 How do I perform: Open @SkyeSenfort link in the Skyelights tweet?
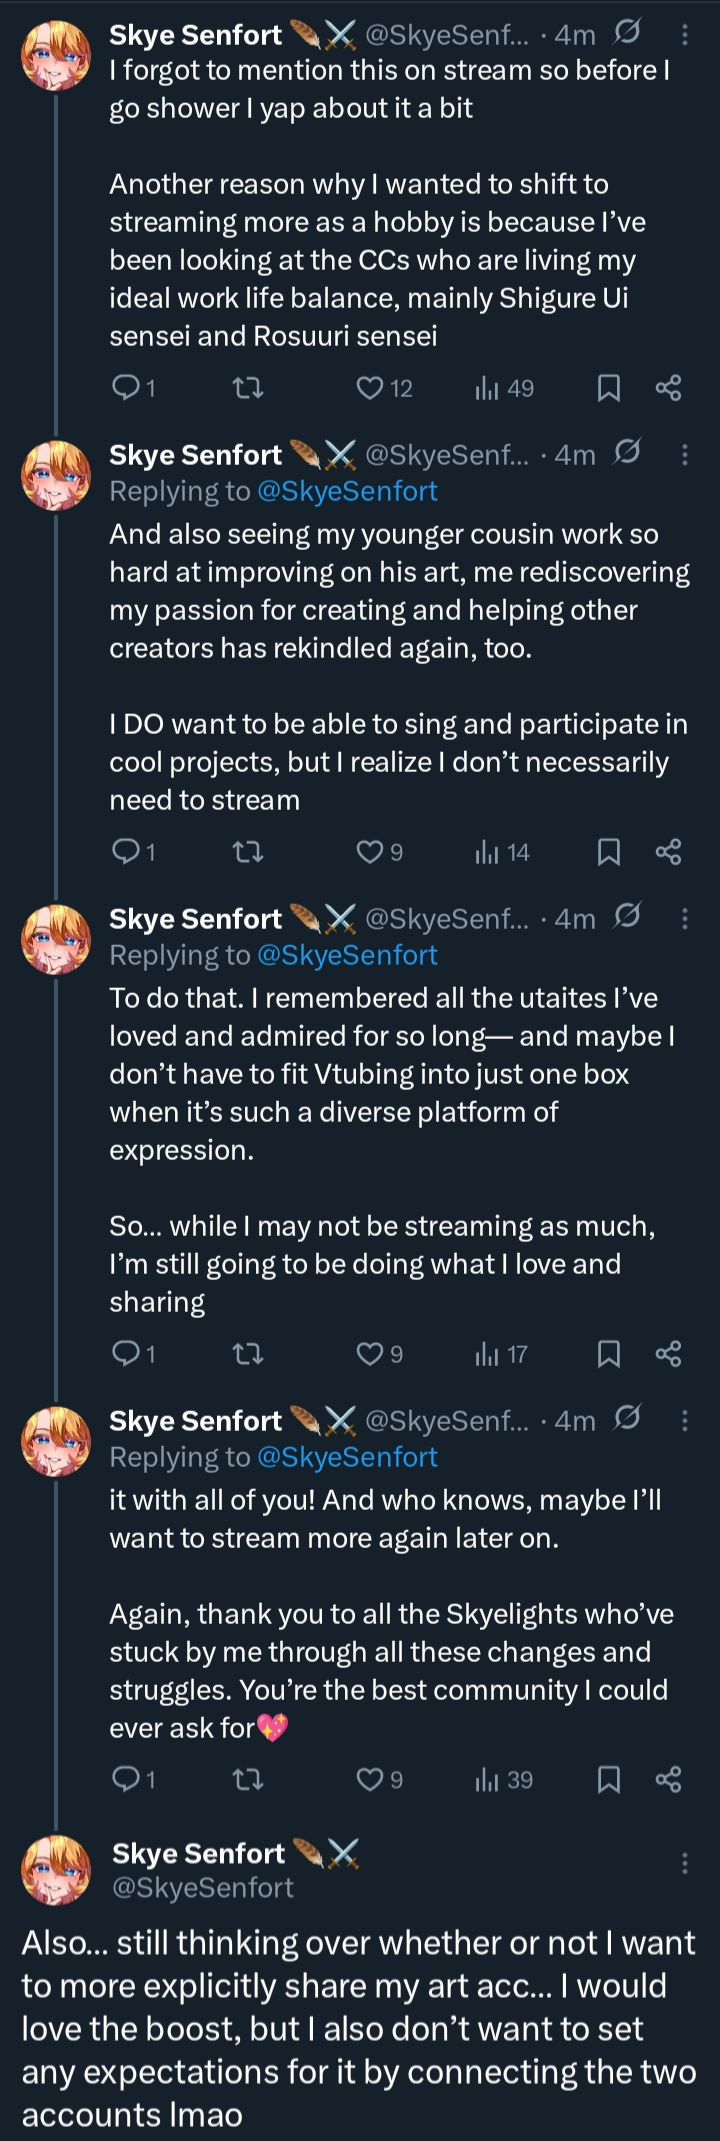(x=347, y=1458)
